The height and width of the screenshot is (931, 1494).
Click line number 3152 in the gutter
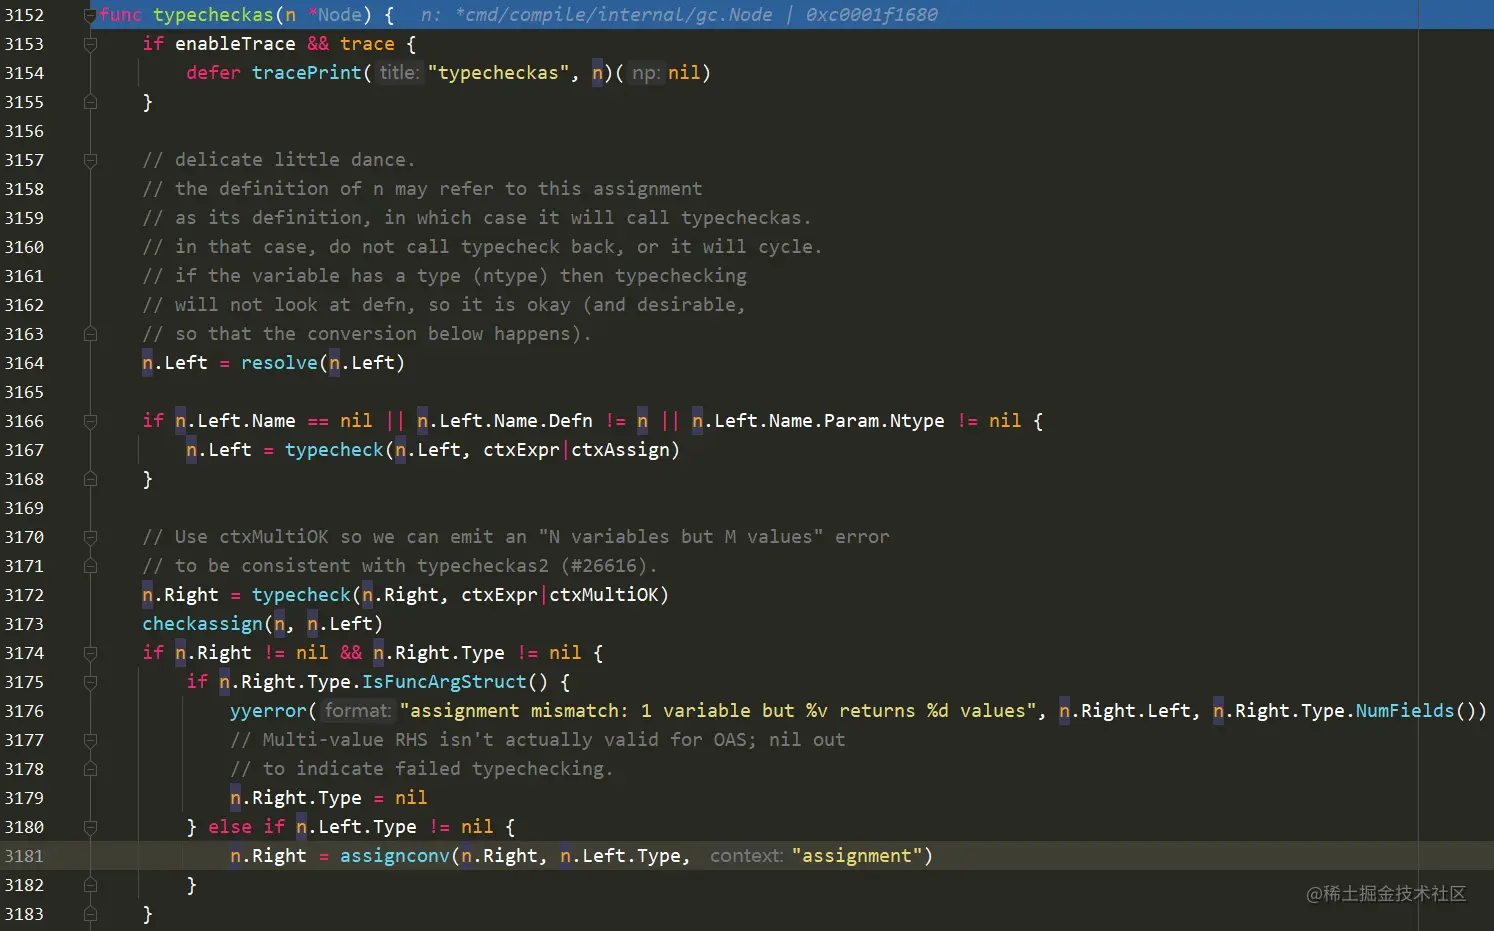point(24,15)
